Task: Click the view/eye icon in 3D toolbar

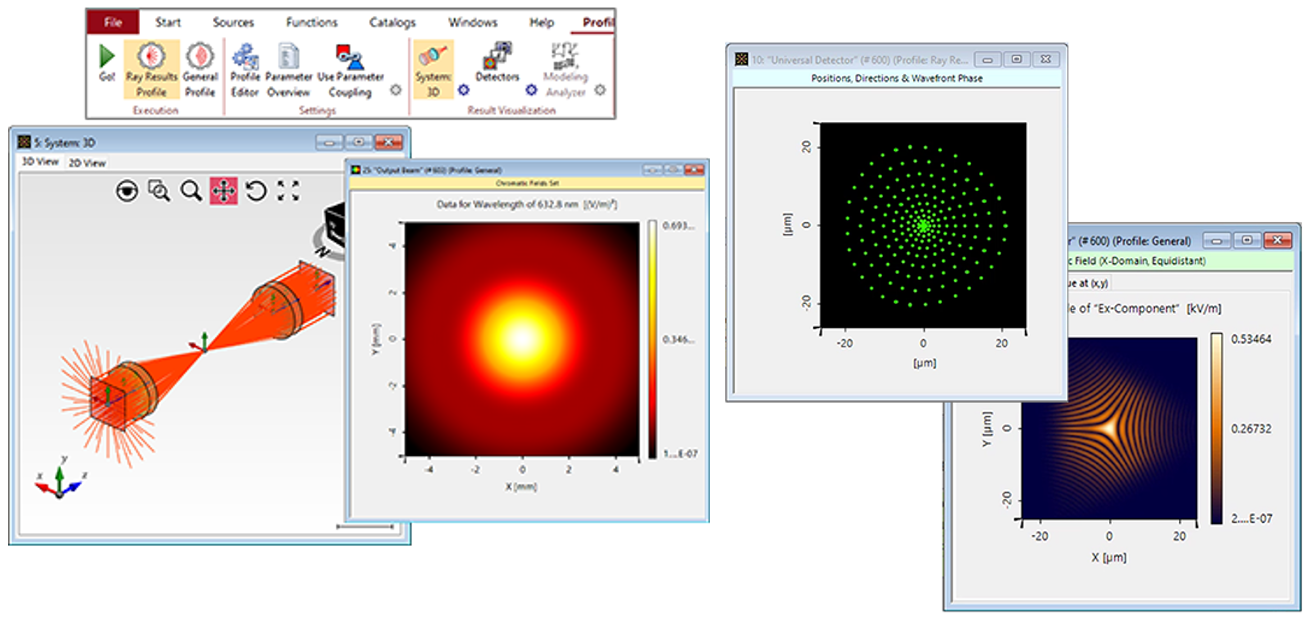Action: pos(127,191)
